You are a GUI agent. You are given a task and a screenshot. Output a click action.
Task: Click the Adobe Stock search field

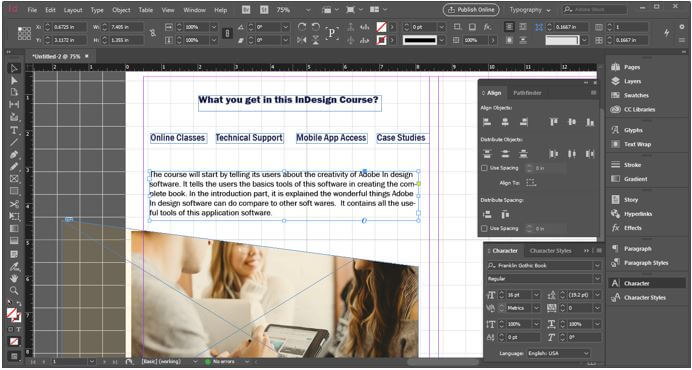tap(594, 10)
